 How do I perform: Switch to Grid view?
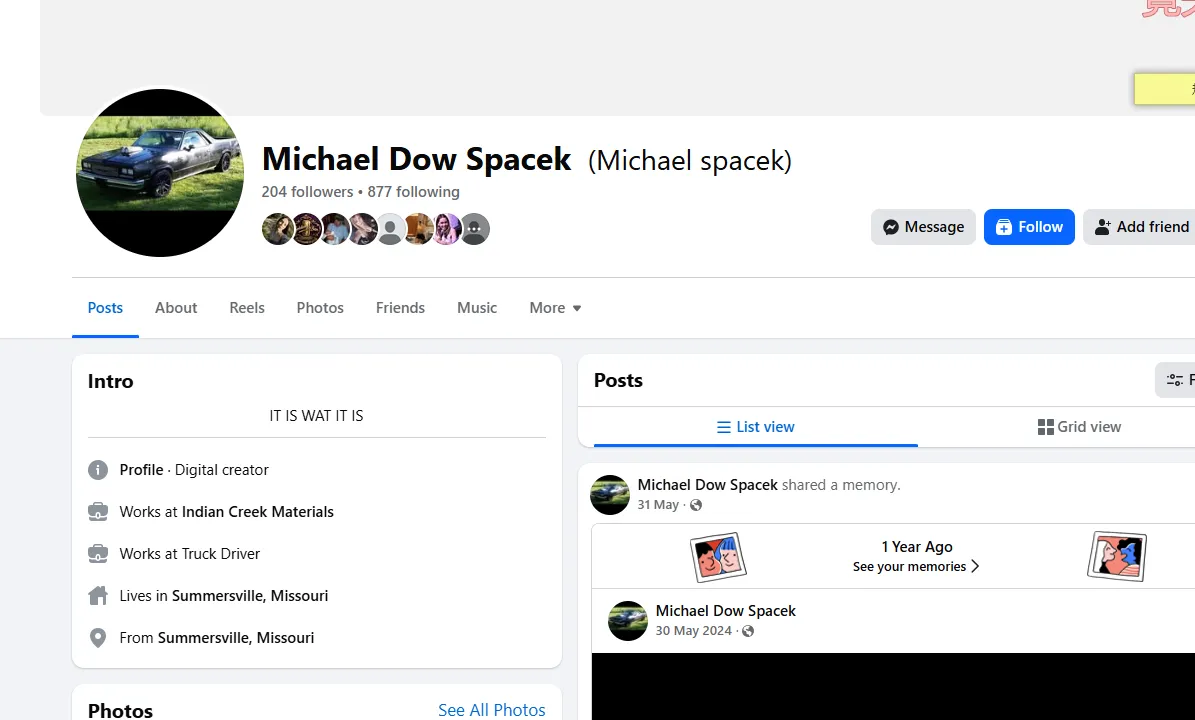[x=1079, y=427]
